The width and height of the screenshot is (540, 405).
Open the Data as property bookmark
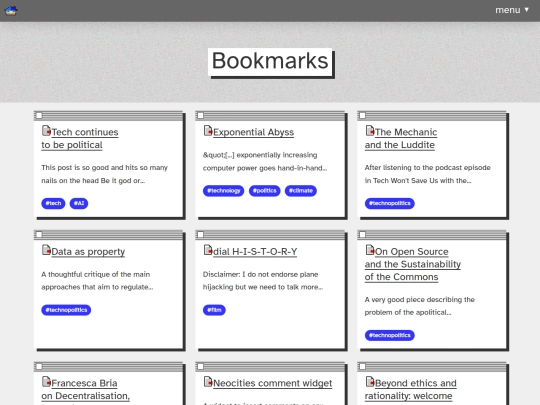(88, 252)
